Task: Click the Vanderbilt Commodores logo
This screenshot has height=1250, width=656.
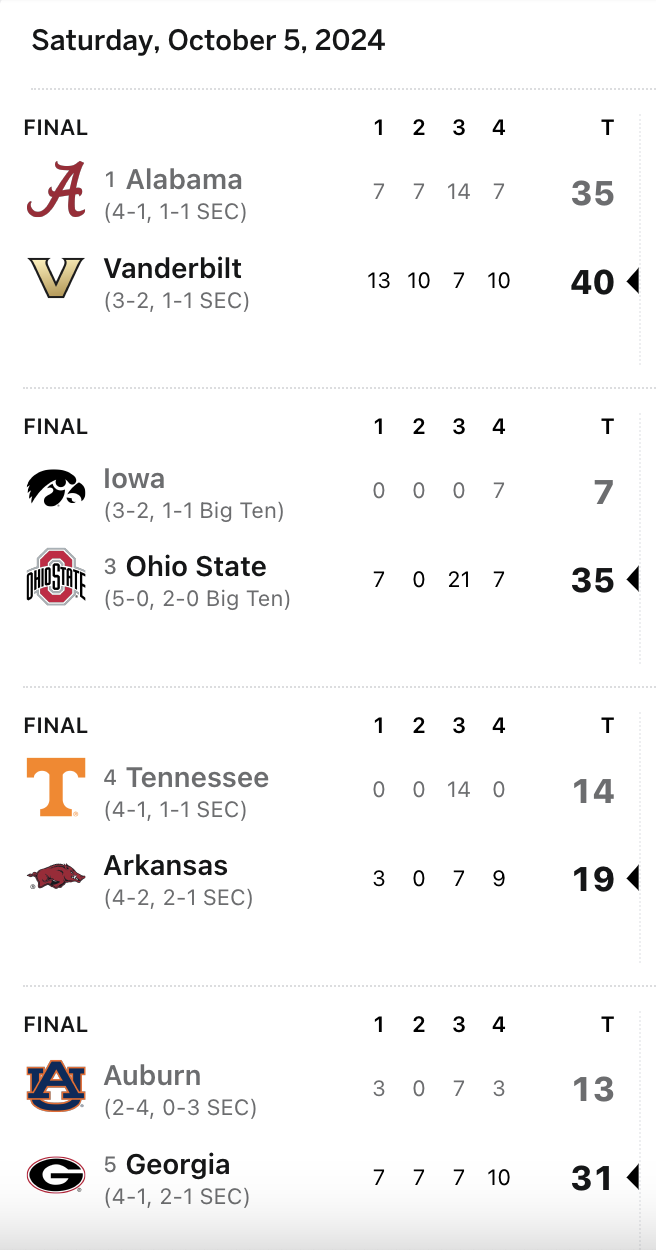Action: (56, 279)
